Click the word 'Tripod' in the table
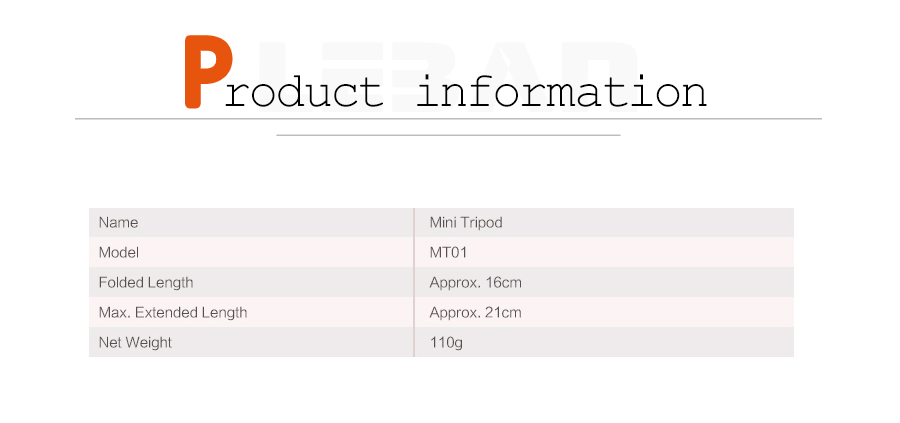 click(482, 222)
